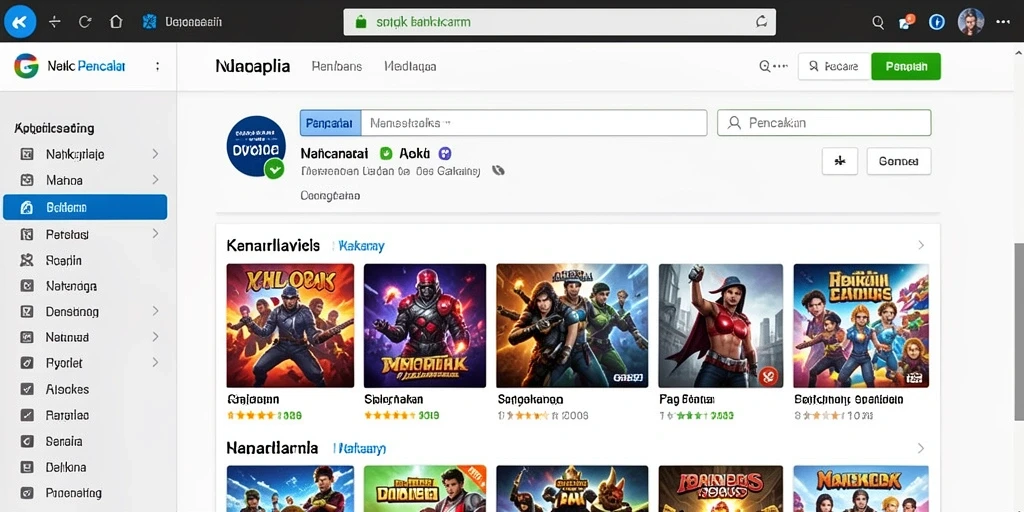Click the Gonoei button
1024x512 pixels.
pyautogui.click(x=899, y=161)
